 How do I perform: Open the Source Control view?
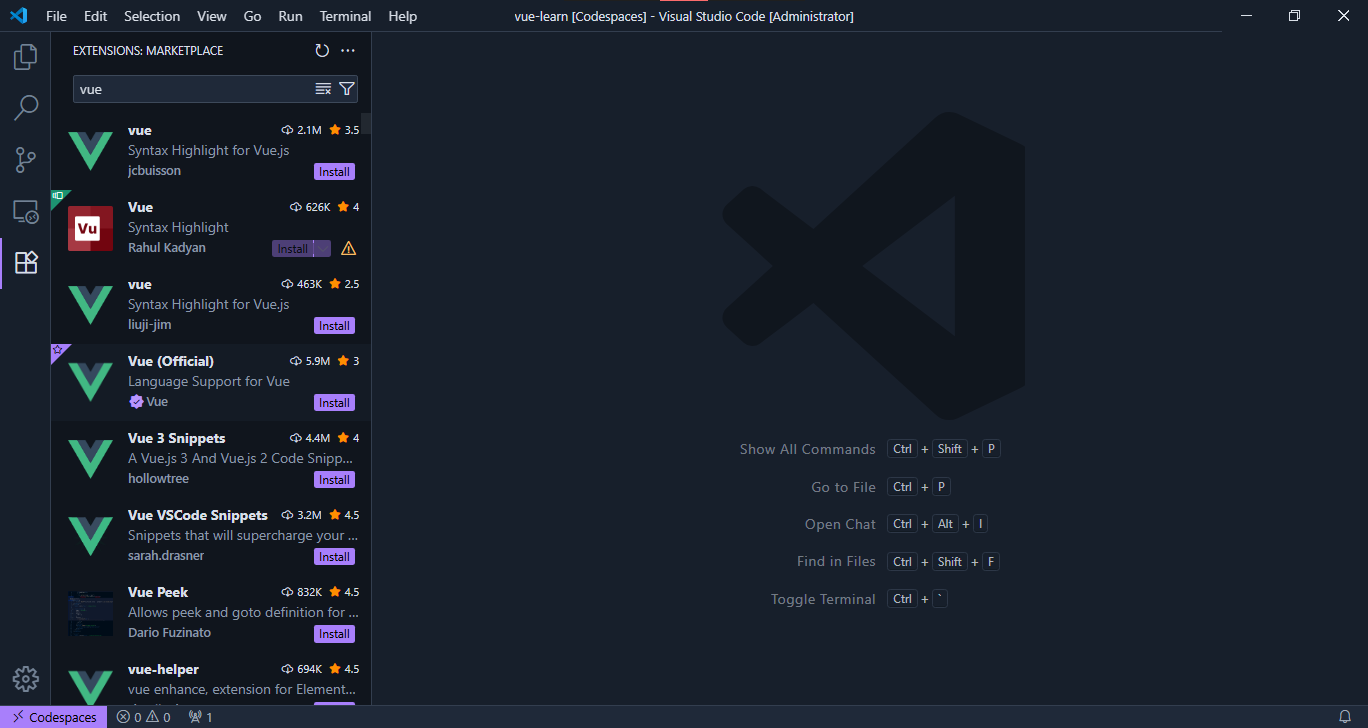25,159
